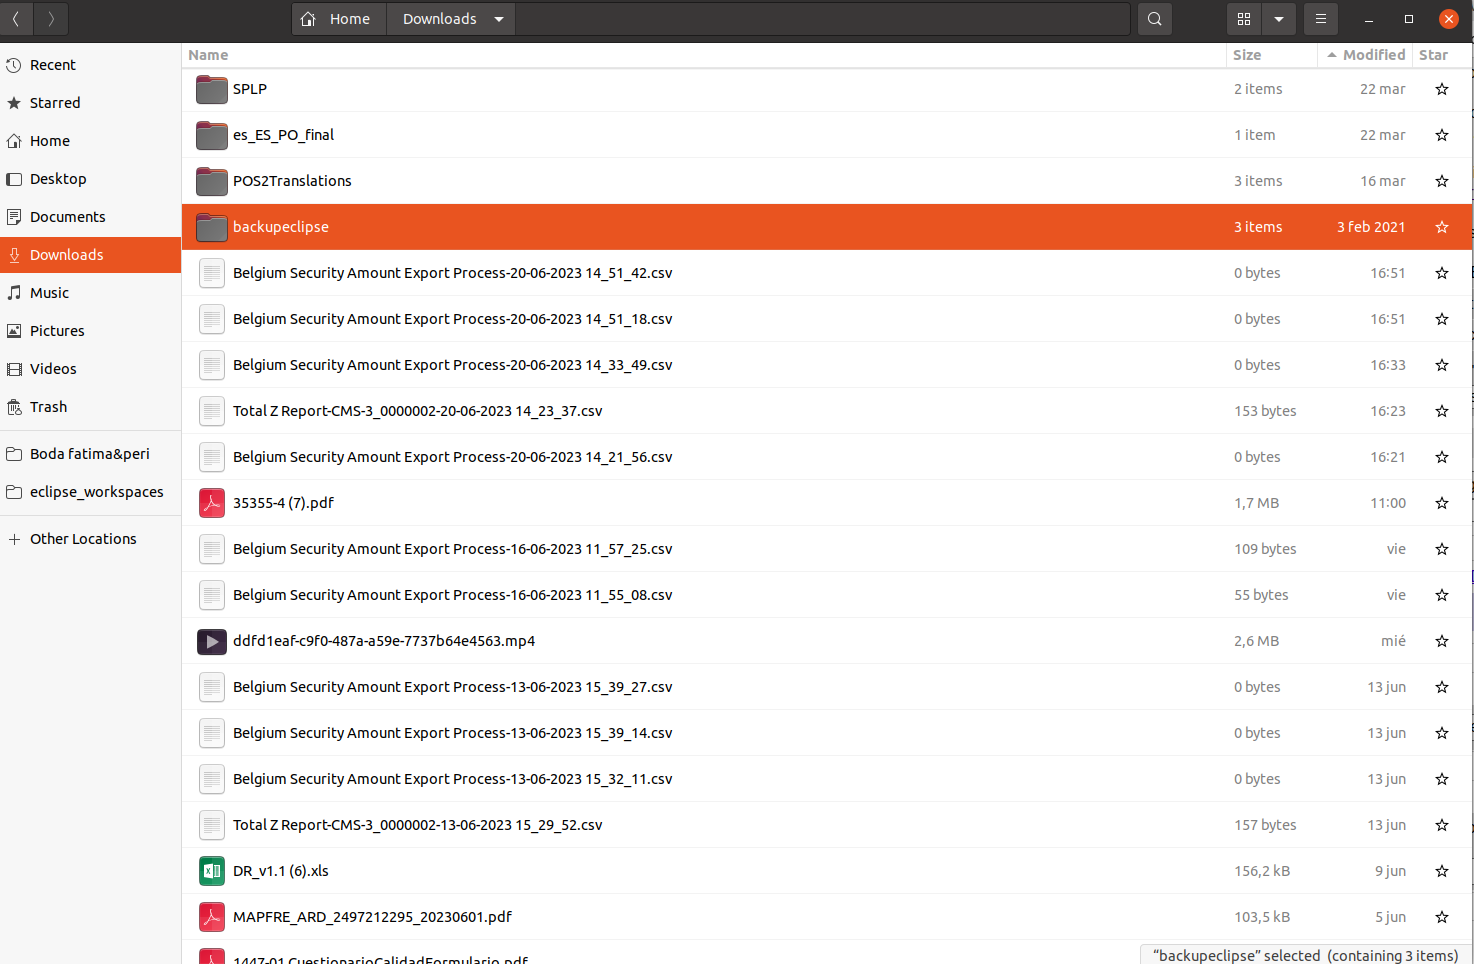Open the hamburger menu button
Image resolution: width=1474 pixels, height=964 pixels.
click(1320, 19)
